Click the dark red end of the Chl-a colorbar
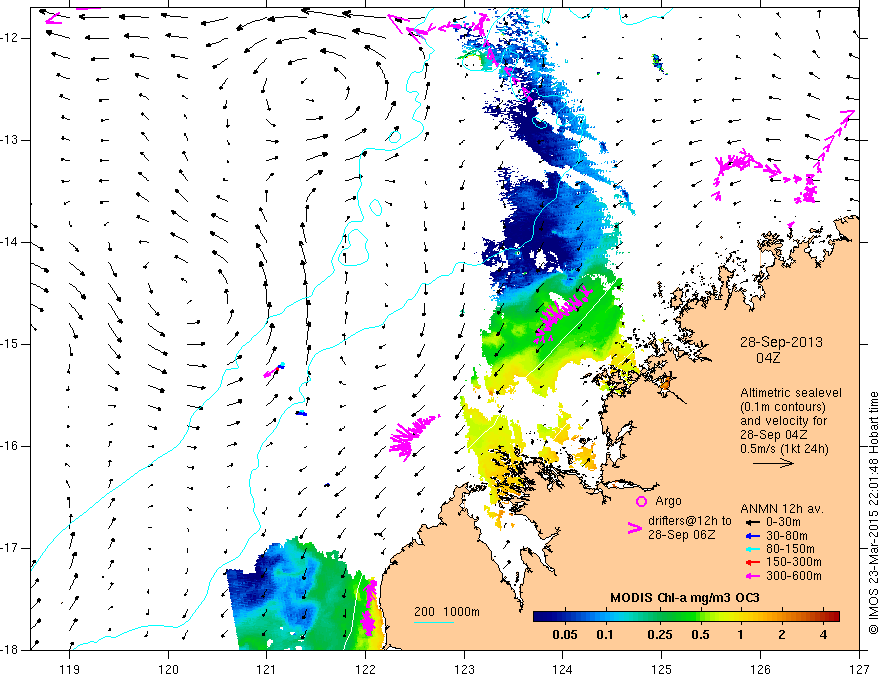 833,617
